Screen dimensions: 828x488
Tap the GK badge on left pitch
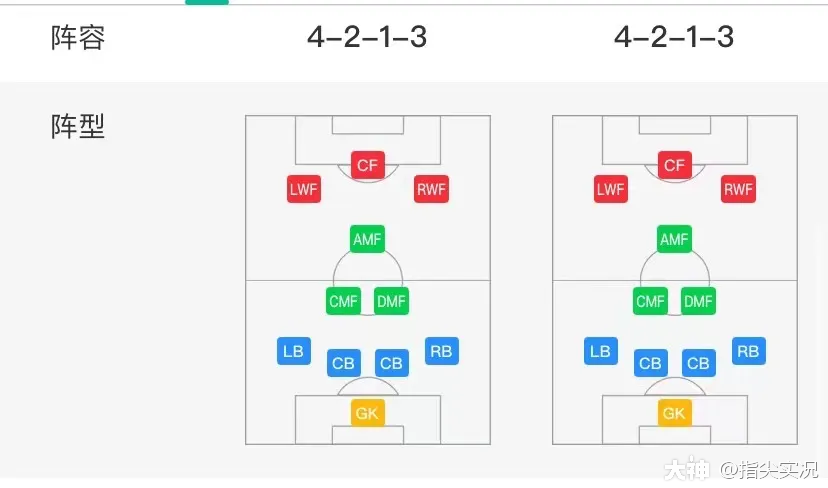pyautogui.click(x=367, y=412)
